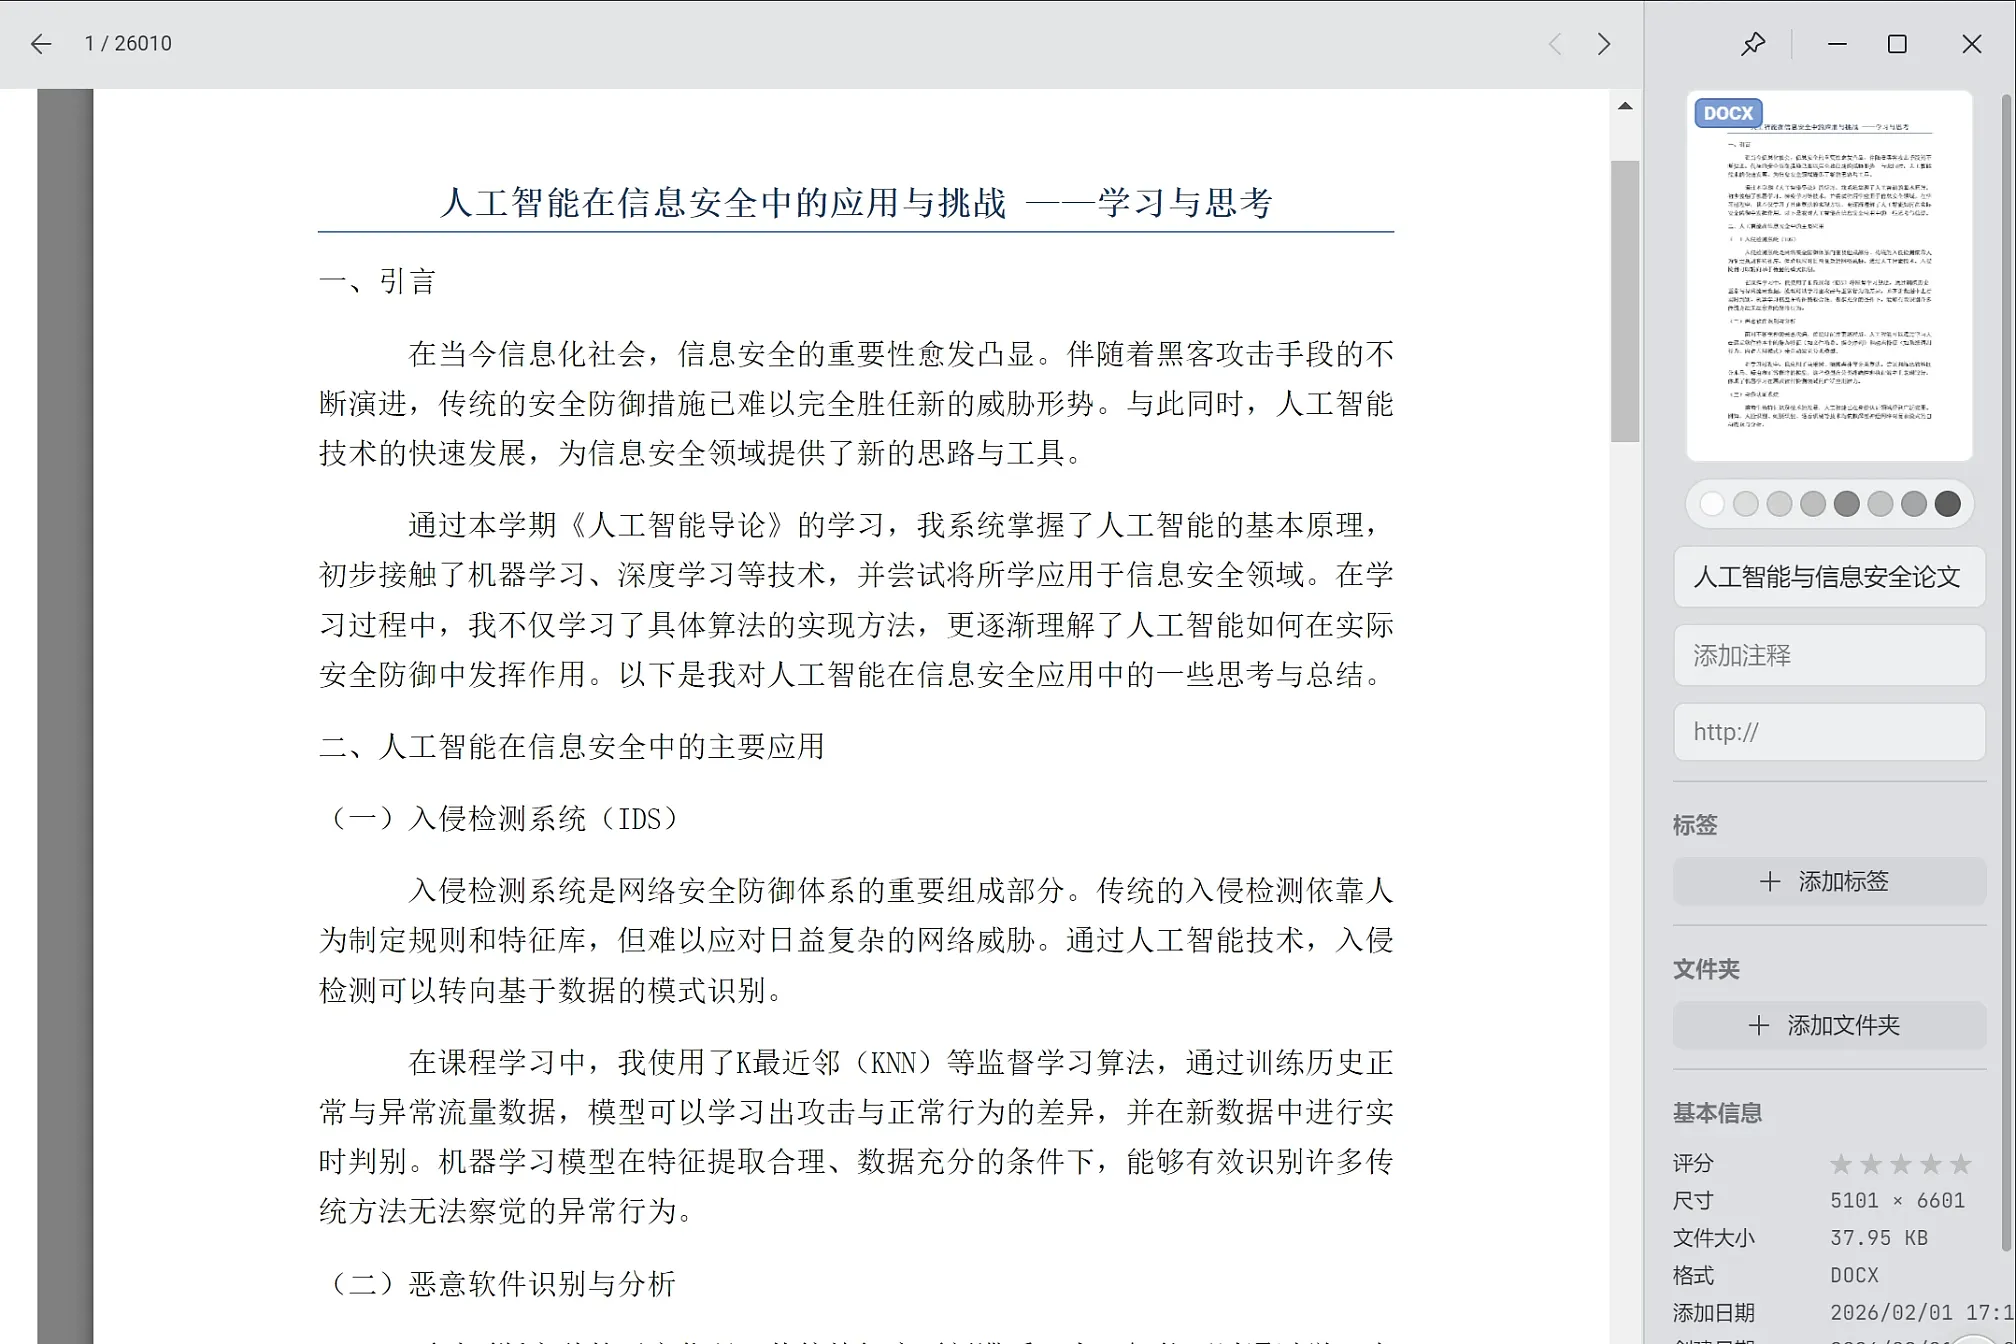Click the plus icon next to 添加标签
2016x1344 pixels.
pyautogui.click(x=1769, y=881)
